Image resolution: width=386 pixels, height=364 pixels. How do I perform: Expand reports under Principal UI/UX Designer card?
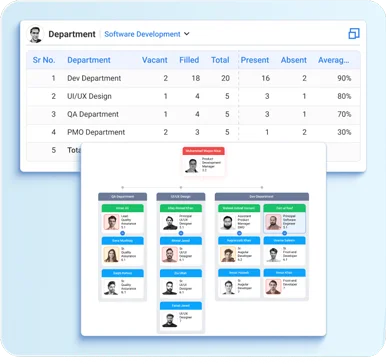[181, 233]
